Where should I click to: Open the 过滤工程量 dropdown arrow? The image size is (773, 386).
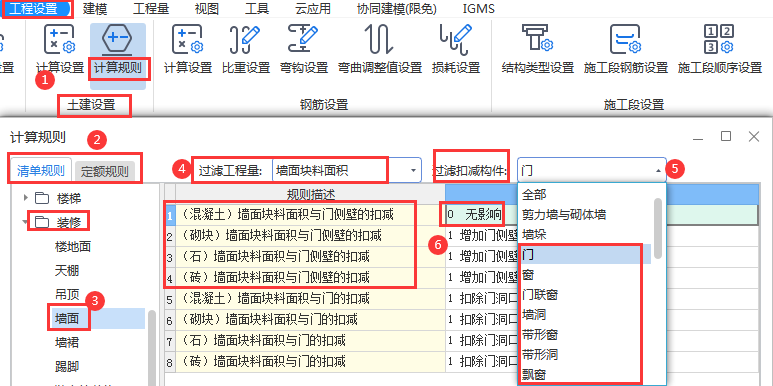pyautogui.click(x=413, y=171)
